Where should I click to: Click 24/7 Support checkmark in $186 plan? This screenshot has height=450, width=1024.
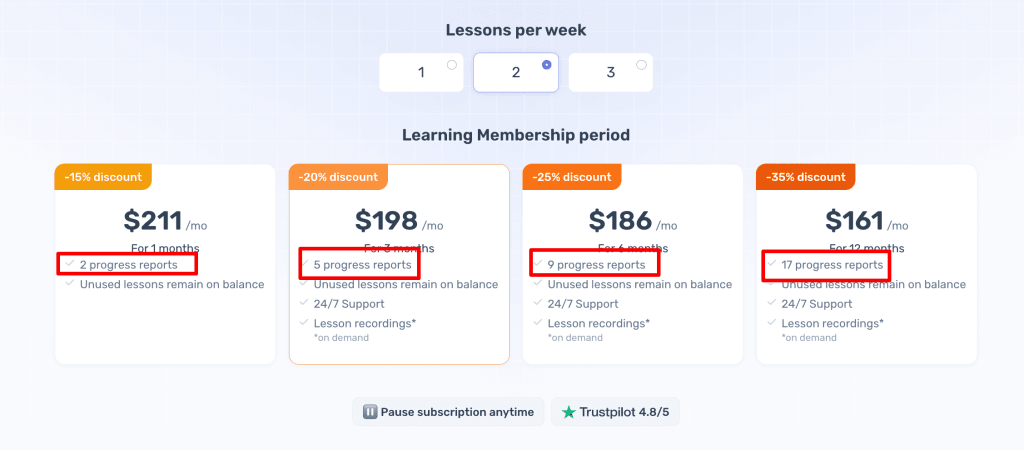[x=537, y=303]
